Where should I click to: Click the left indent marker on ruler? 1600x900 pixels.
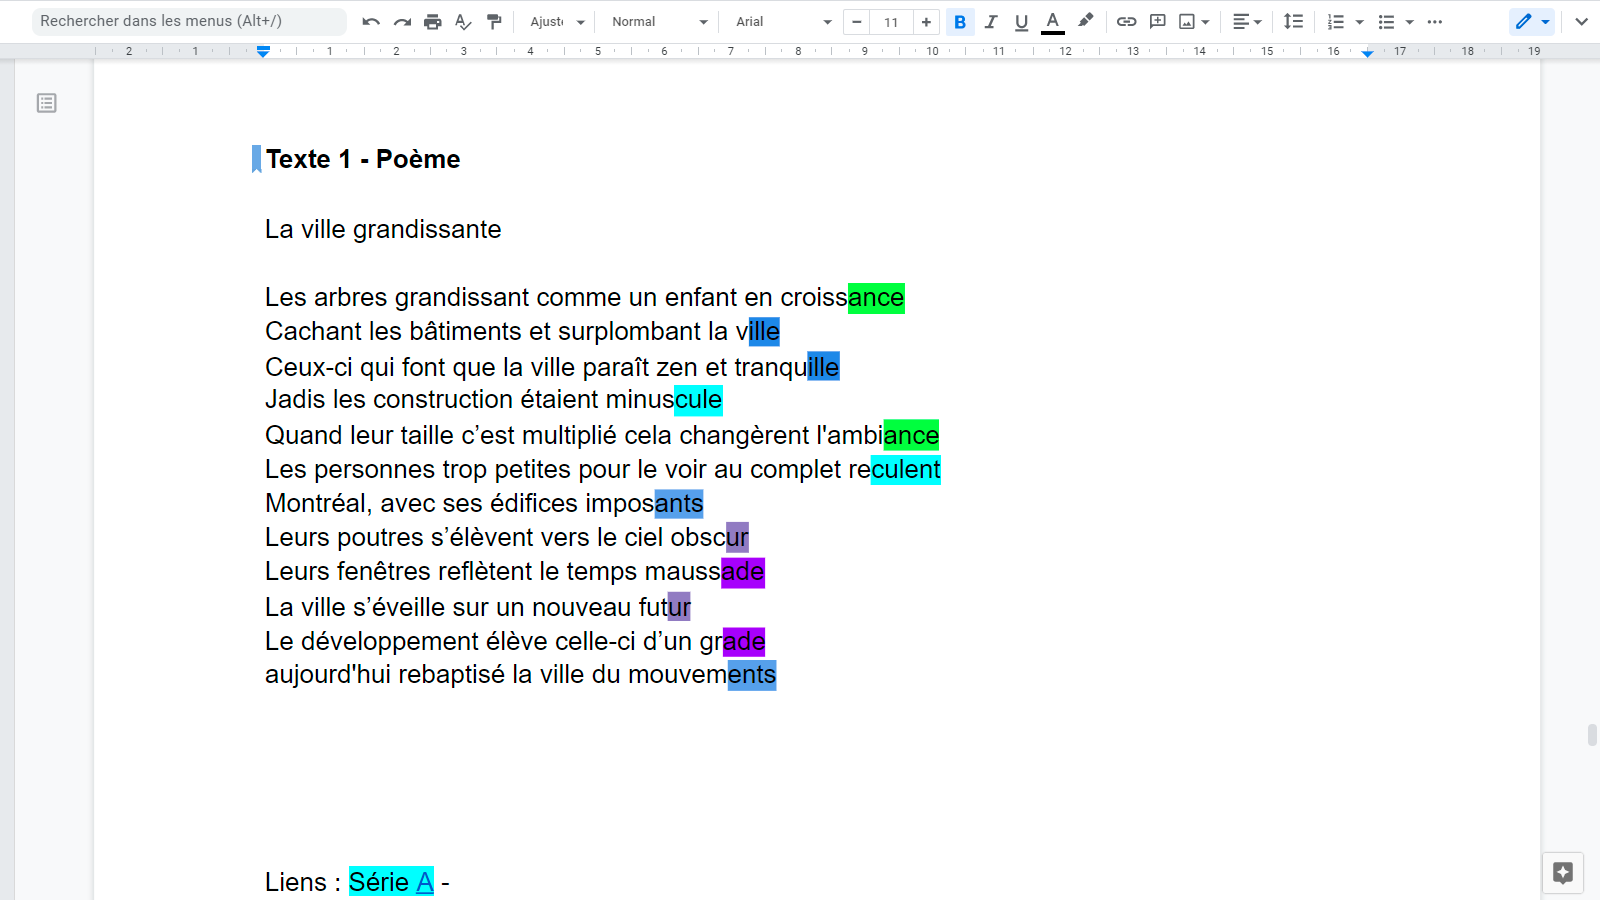coord(263,52)
